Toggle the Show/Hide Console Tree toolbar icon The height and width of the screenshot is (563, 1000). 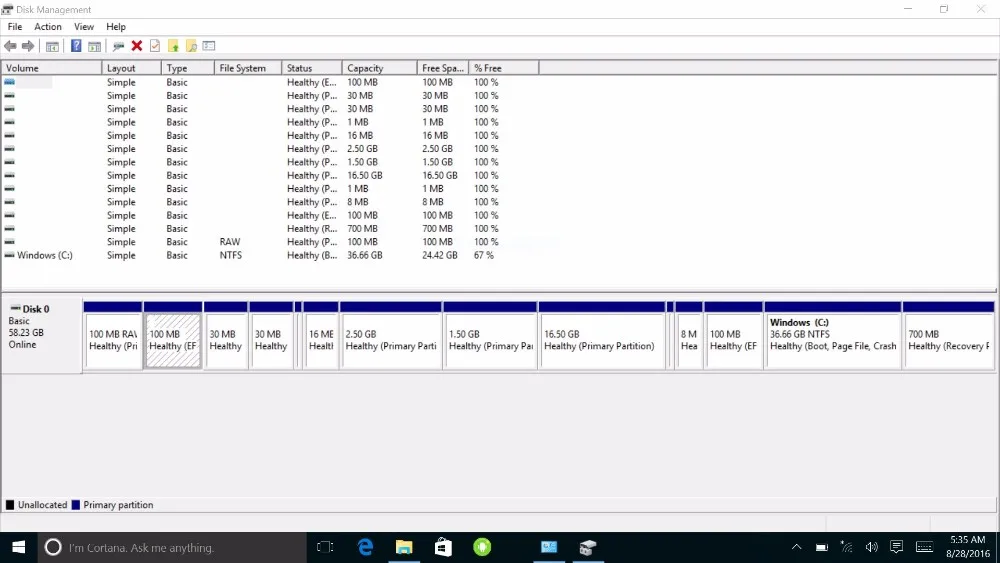tap(52, 46)
